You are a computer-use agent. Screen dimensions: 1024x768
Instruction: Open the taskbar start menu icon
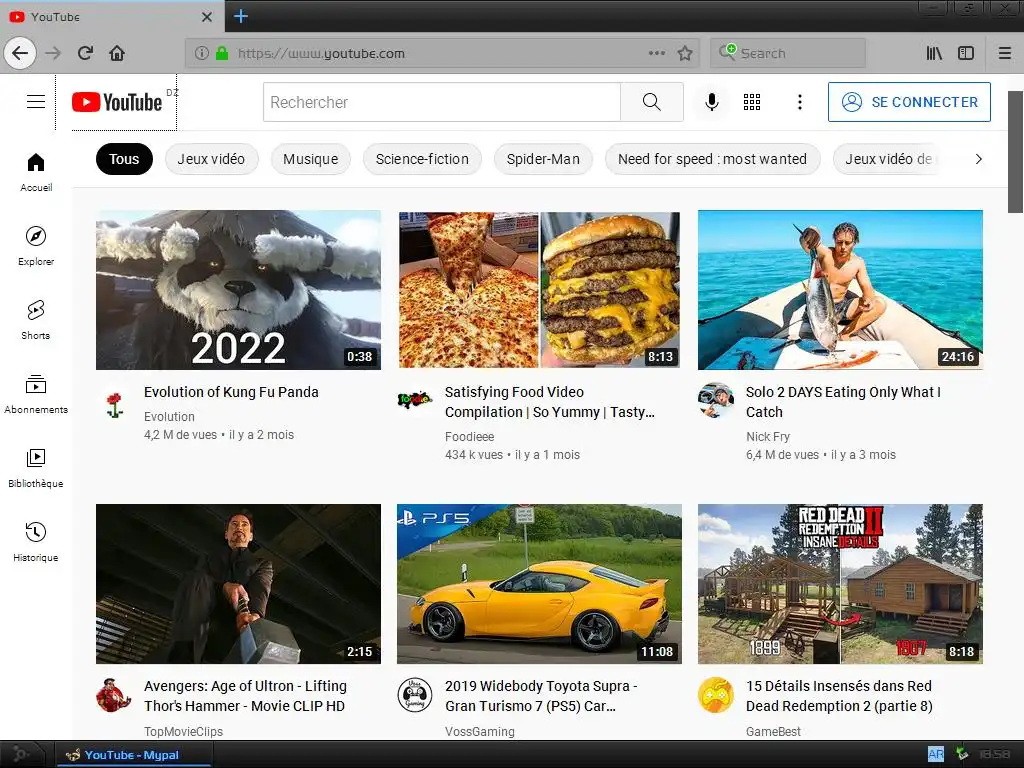point(21,754)
